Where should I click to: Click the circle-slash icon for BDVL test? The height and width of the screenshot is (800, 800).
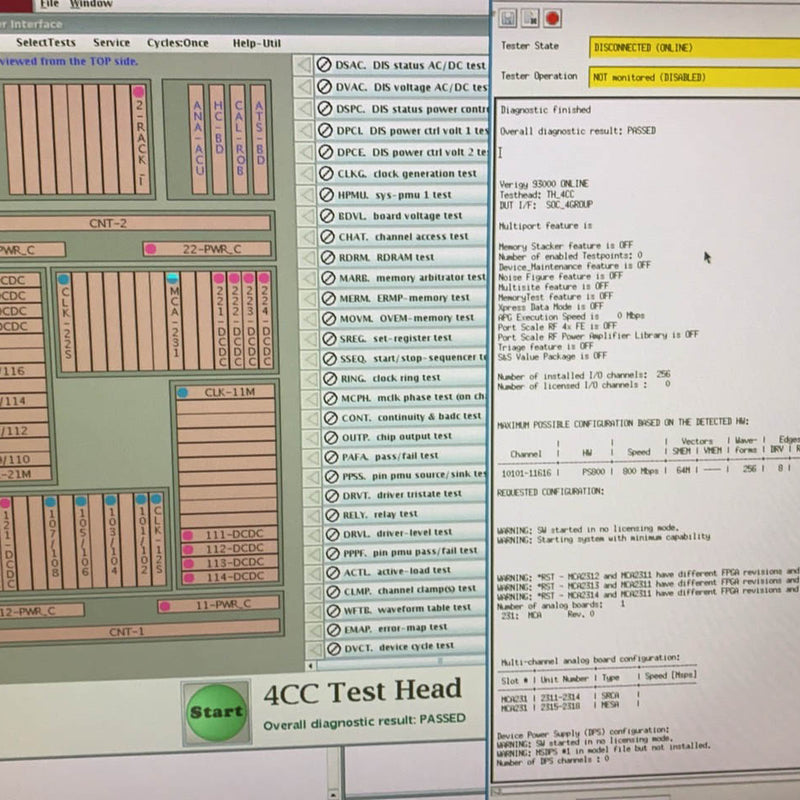[x=327, y=216]
